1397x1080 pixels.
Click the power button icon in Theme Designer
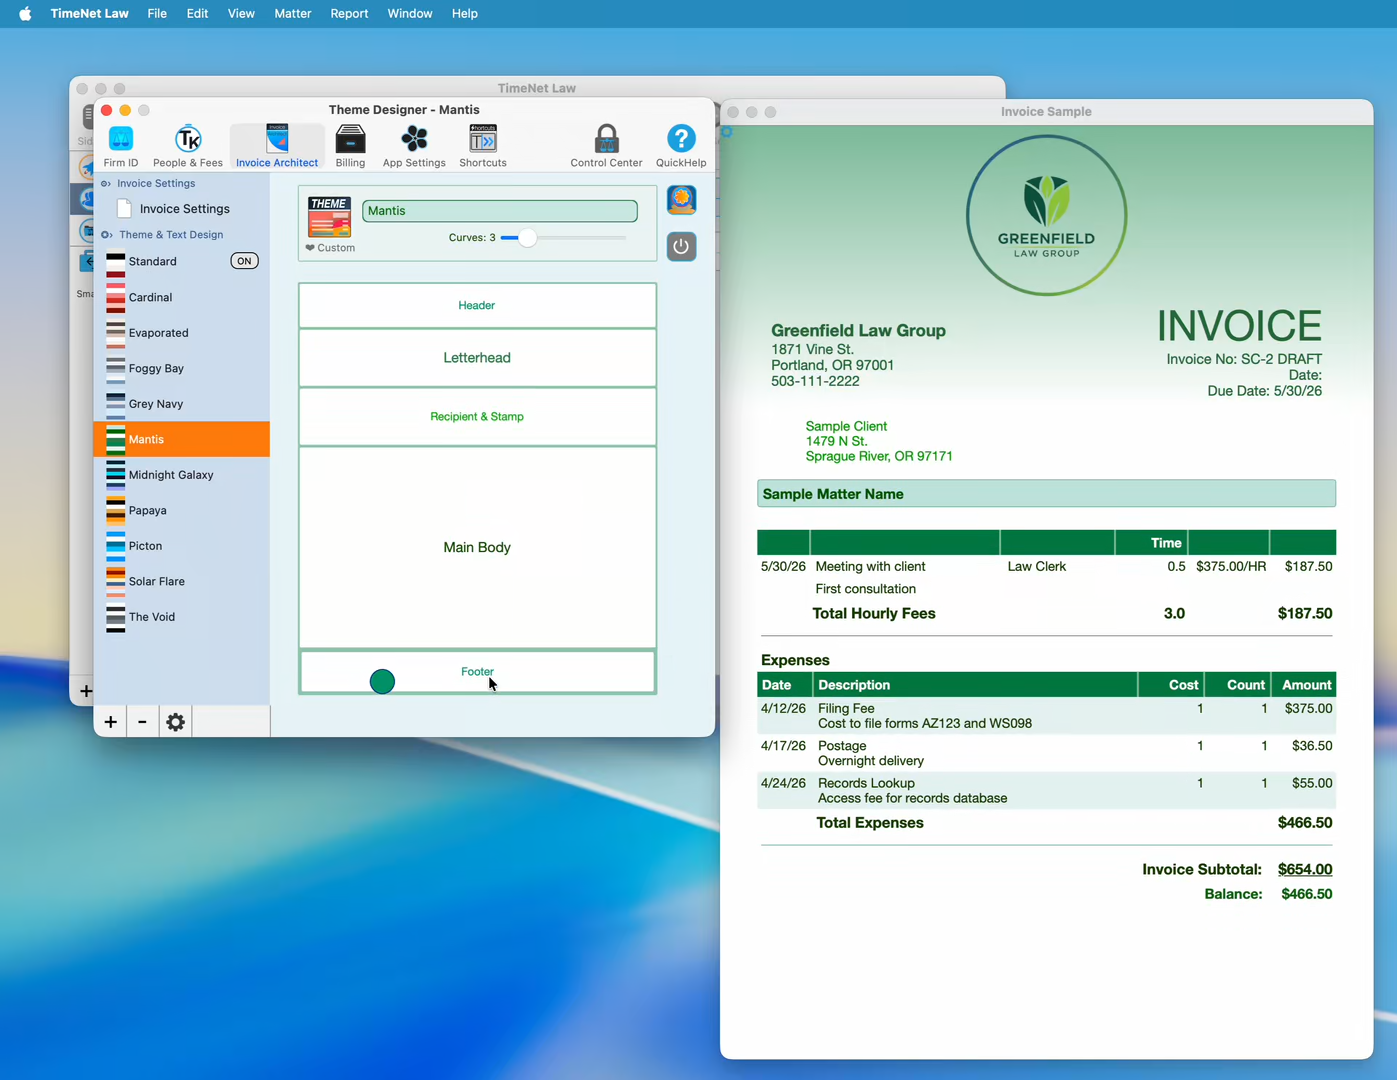[x=681, y=246]
